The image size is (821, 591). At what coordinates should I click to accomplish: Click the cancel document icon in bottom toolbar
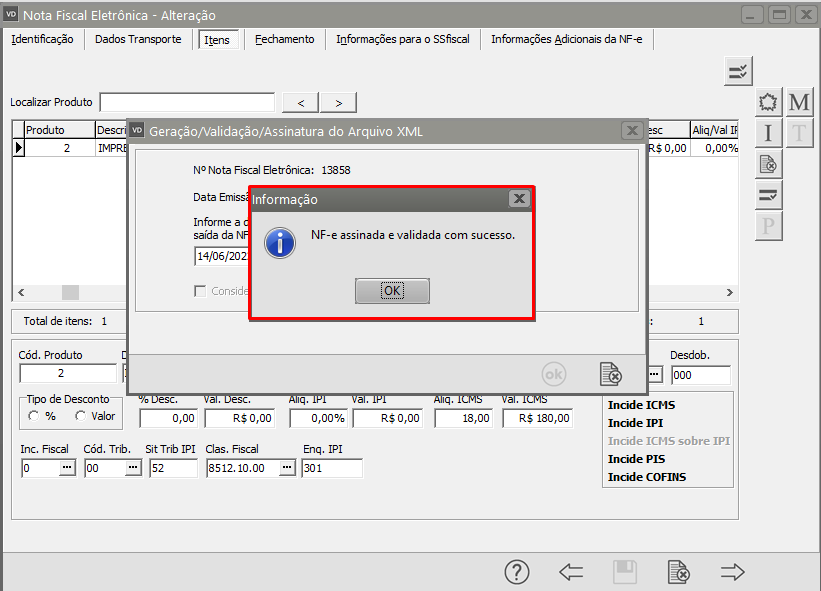coord(679,572)
